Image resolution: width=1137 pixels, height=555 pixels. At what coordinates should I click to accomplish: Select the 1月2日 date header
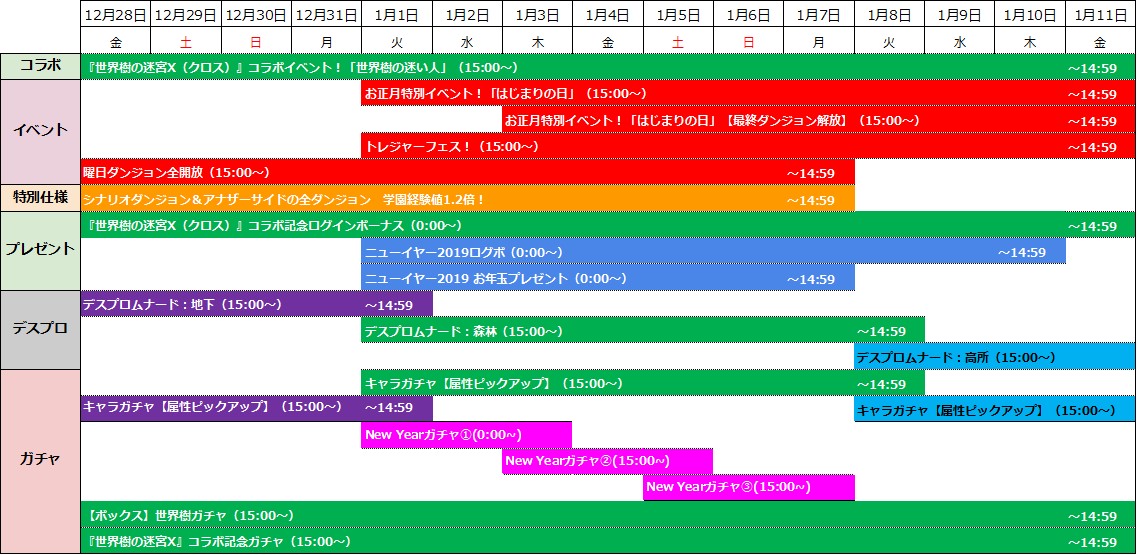pos(467,15)
